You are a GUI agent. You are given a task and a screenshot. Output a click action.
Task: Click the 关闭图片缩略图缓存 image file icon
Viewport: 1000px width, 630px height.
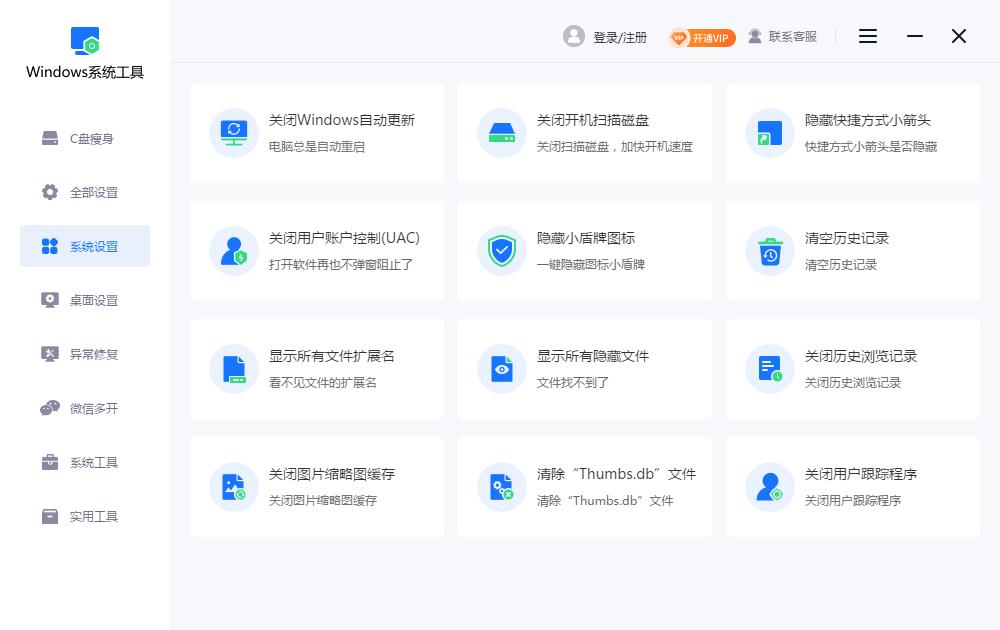click(x=234, y=487)
